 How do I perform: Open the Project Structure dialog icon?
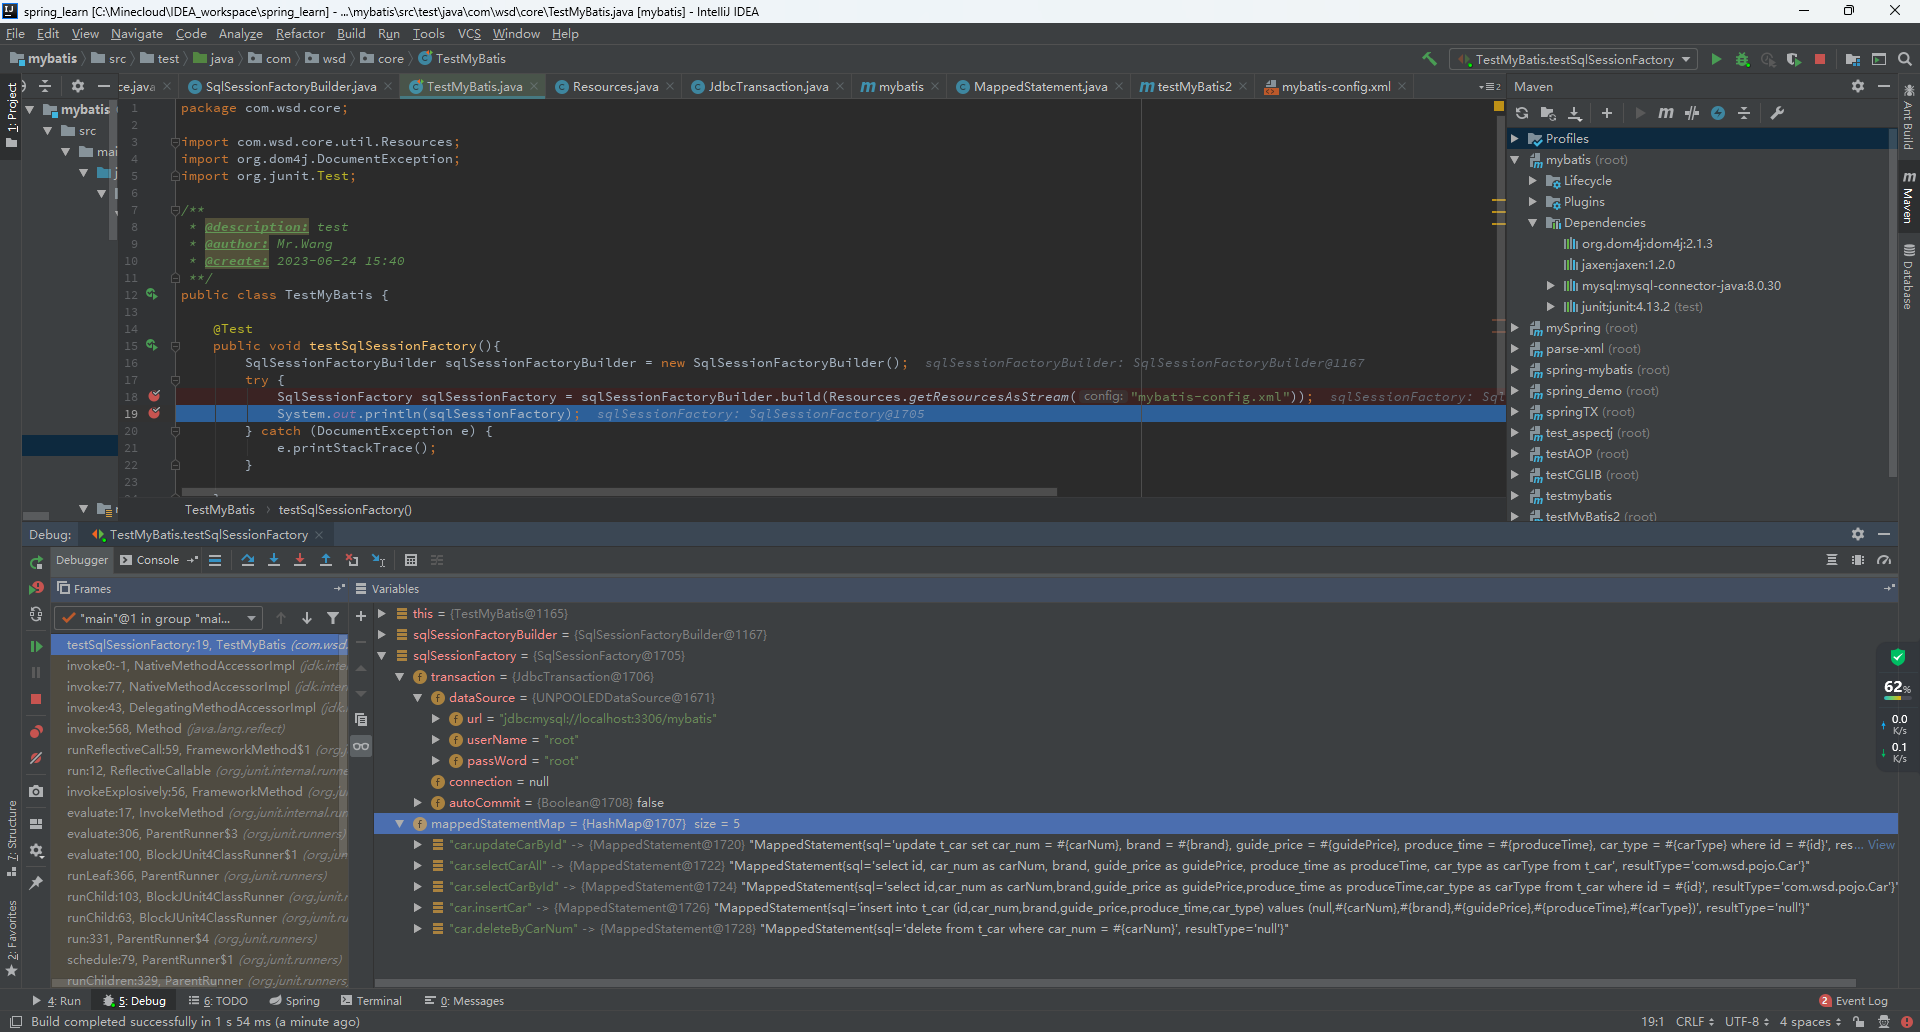(1853, 59)
